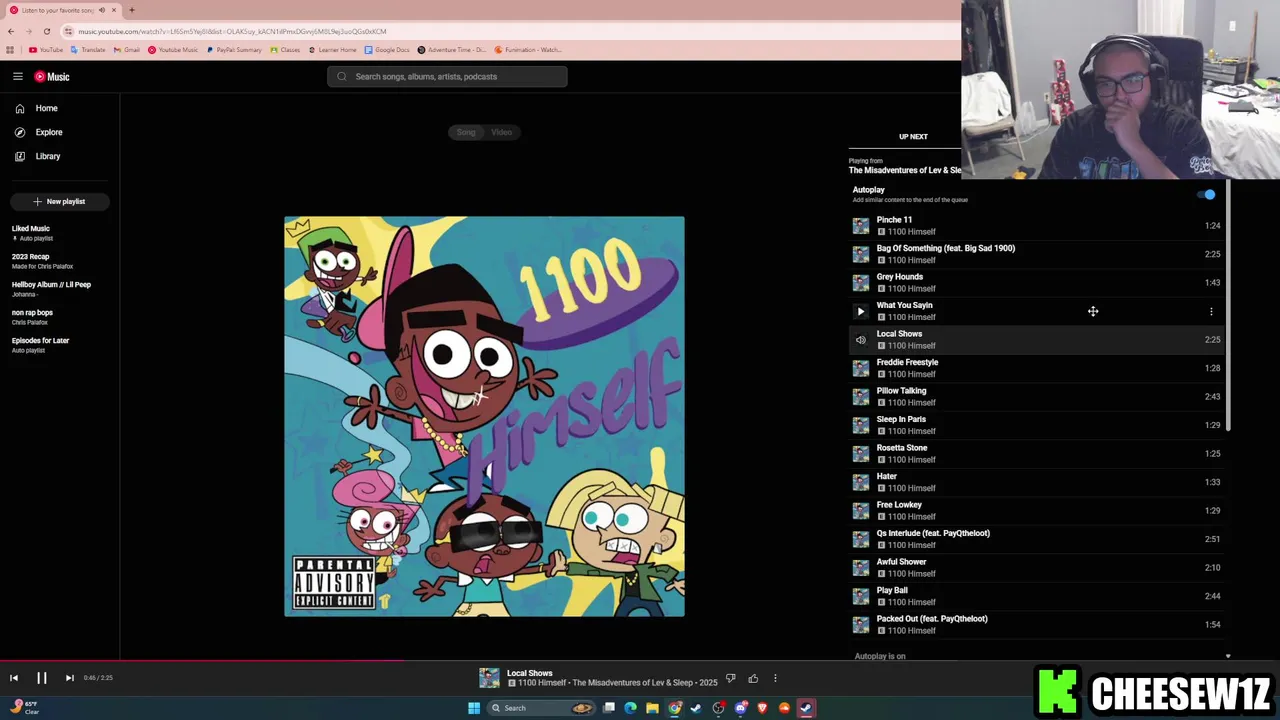Select Qs Interlude in the queue
The width and height of the screenshot is (1280, 720).
(1037, 539)
